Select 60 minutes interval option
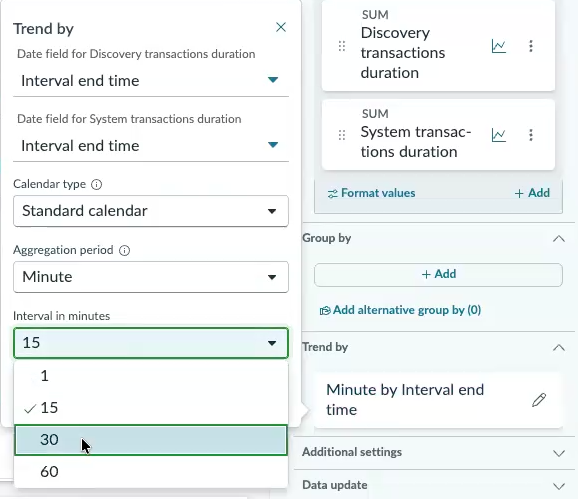The image size is (578, 499). (x=151, y=472)
